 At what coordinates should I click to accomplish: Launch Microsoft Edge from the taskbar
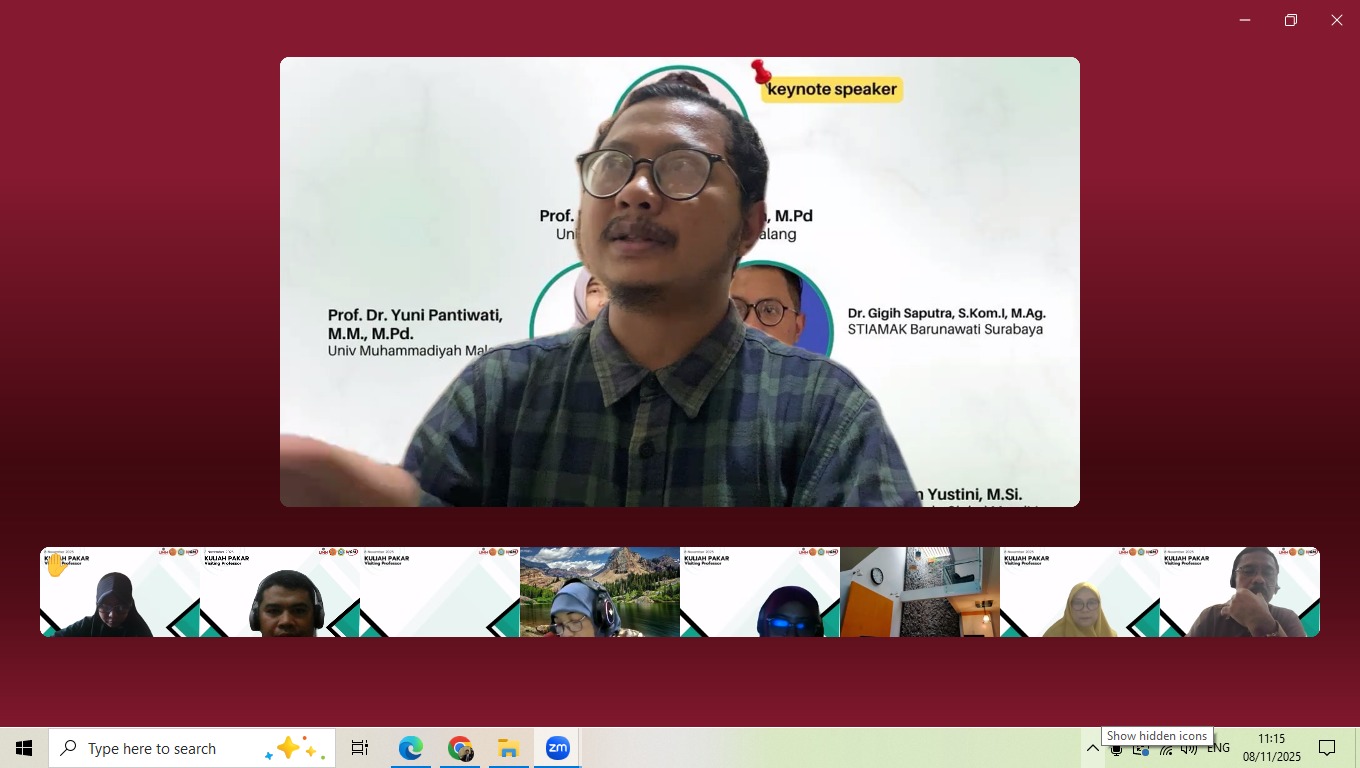tap(410, 748)
